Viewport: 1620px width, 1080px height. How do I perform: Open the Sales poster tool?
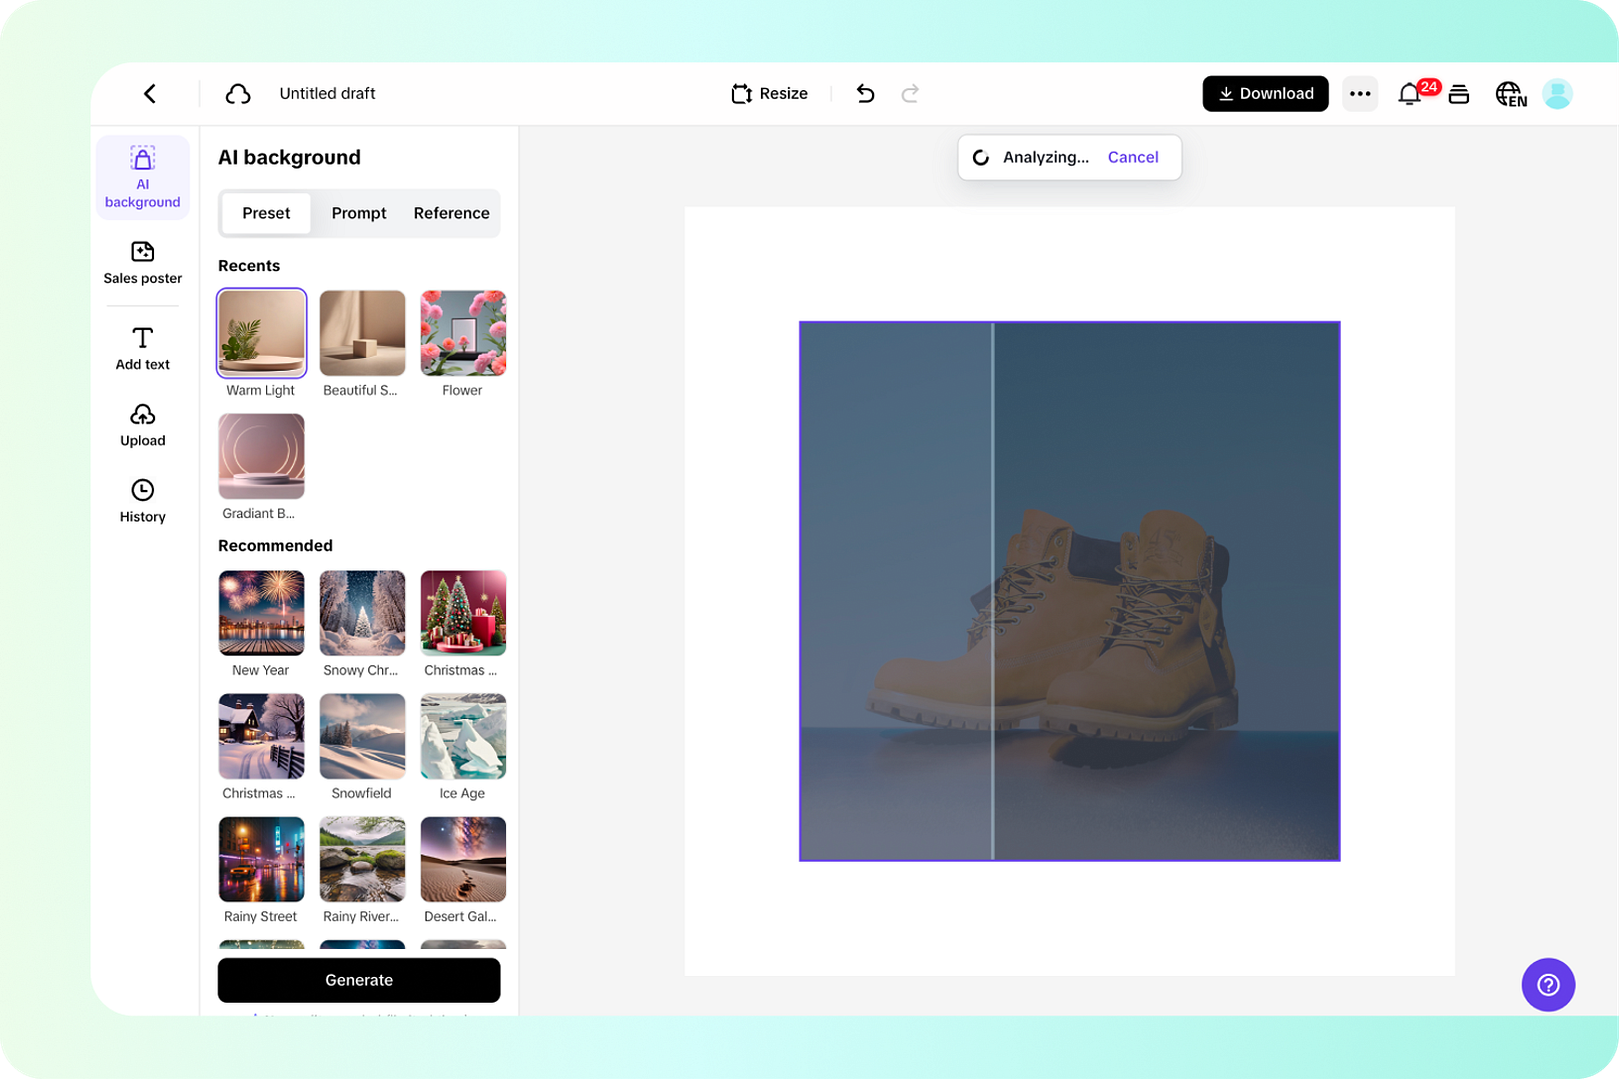[143, 263]
